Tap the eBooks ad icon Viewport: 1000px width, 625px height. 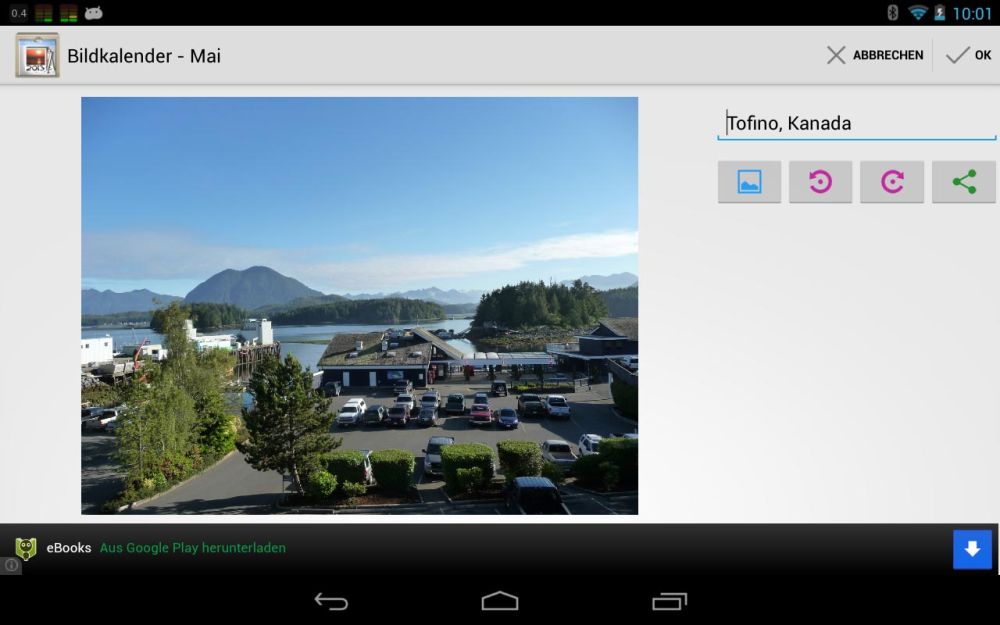25,548
